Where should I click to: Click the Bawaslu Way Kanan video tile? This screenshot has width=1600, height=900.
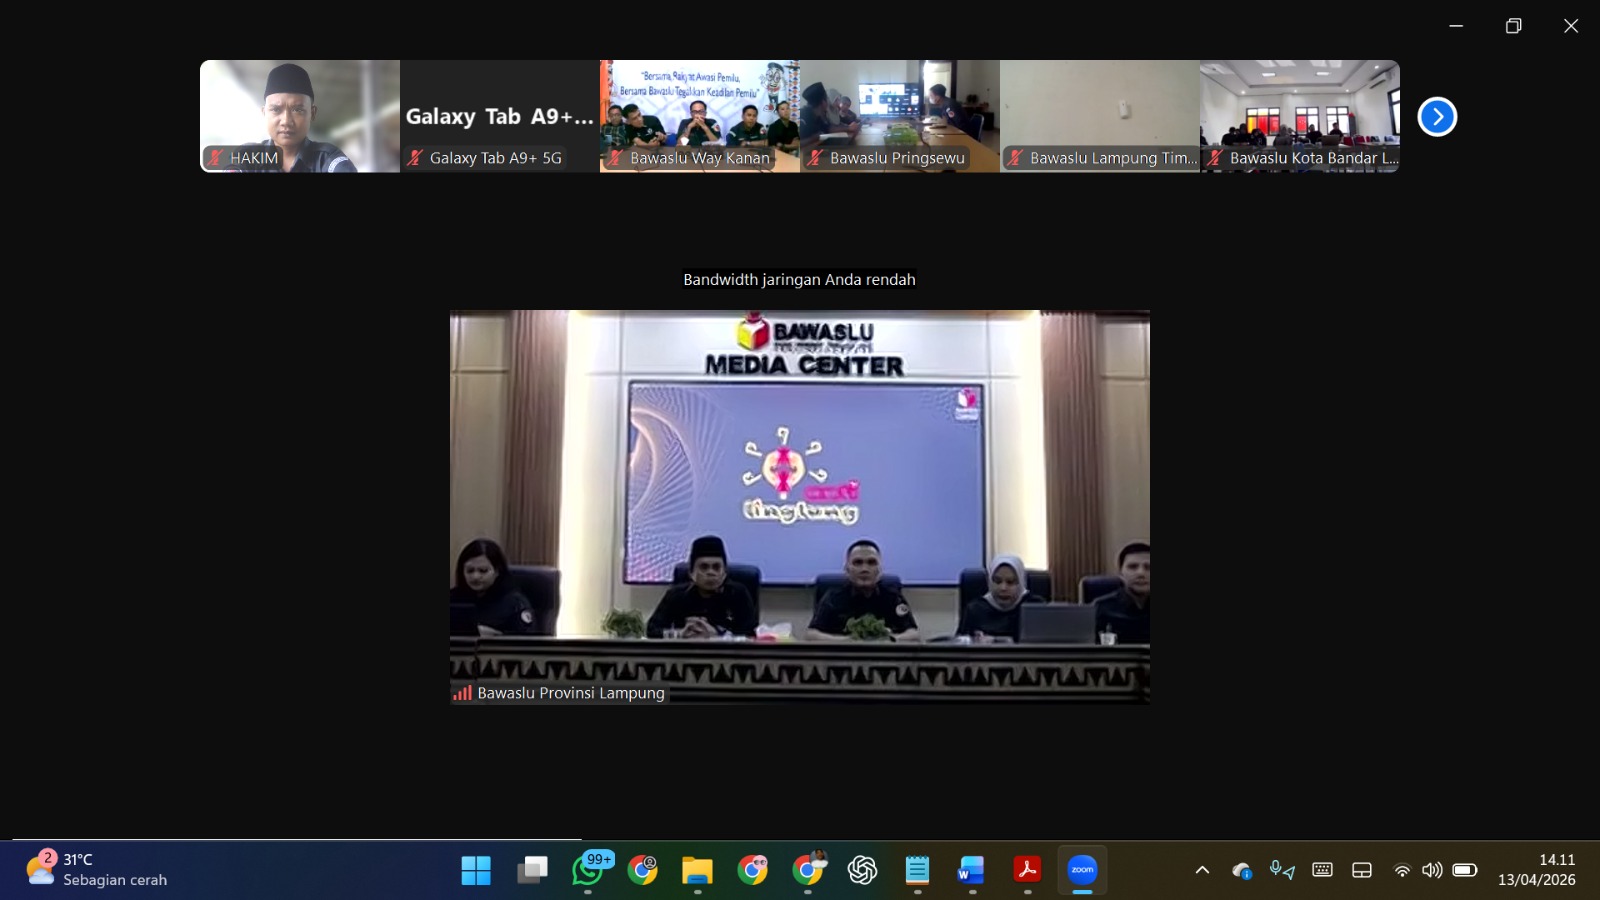click(700, 115)
